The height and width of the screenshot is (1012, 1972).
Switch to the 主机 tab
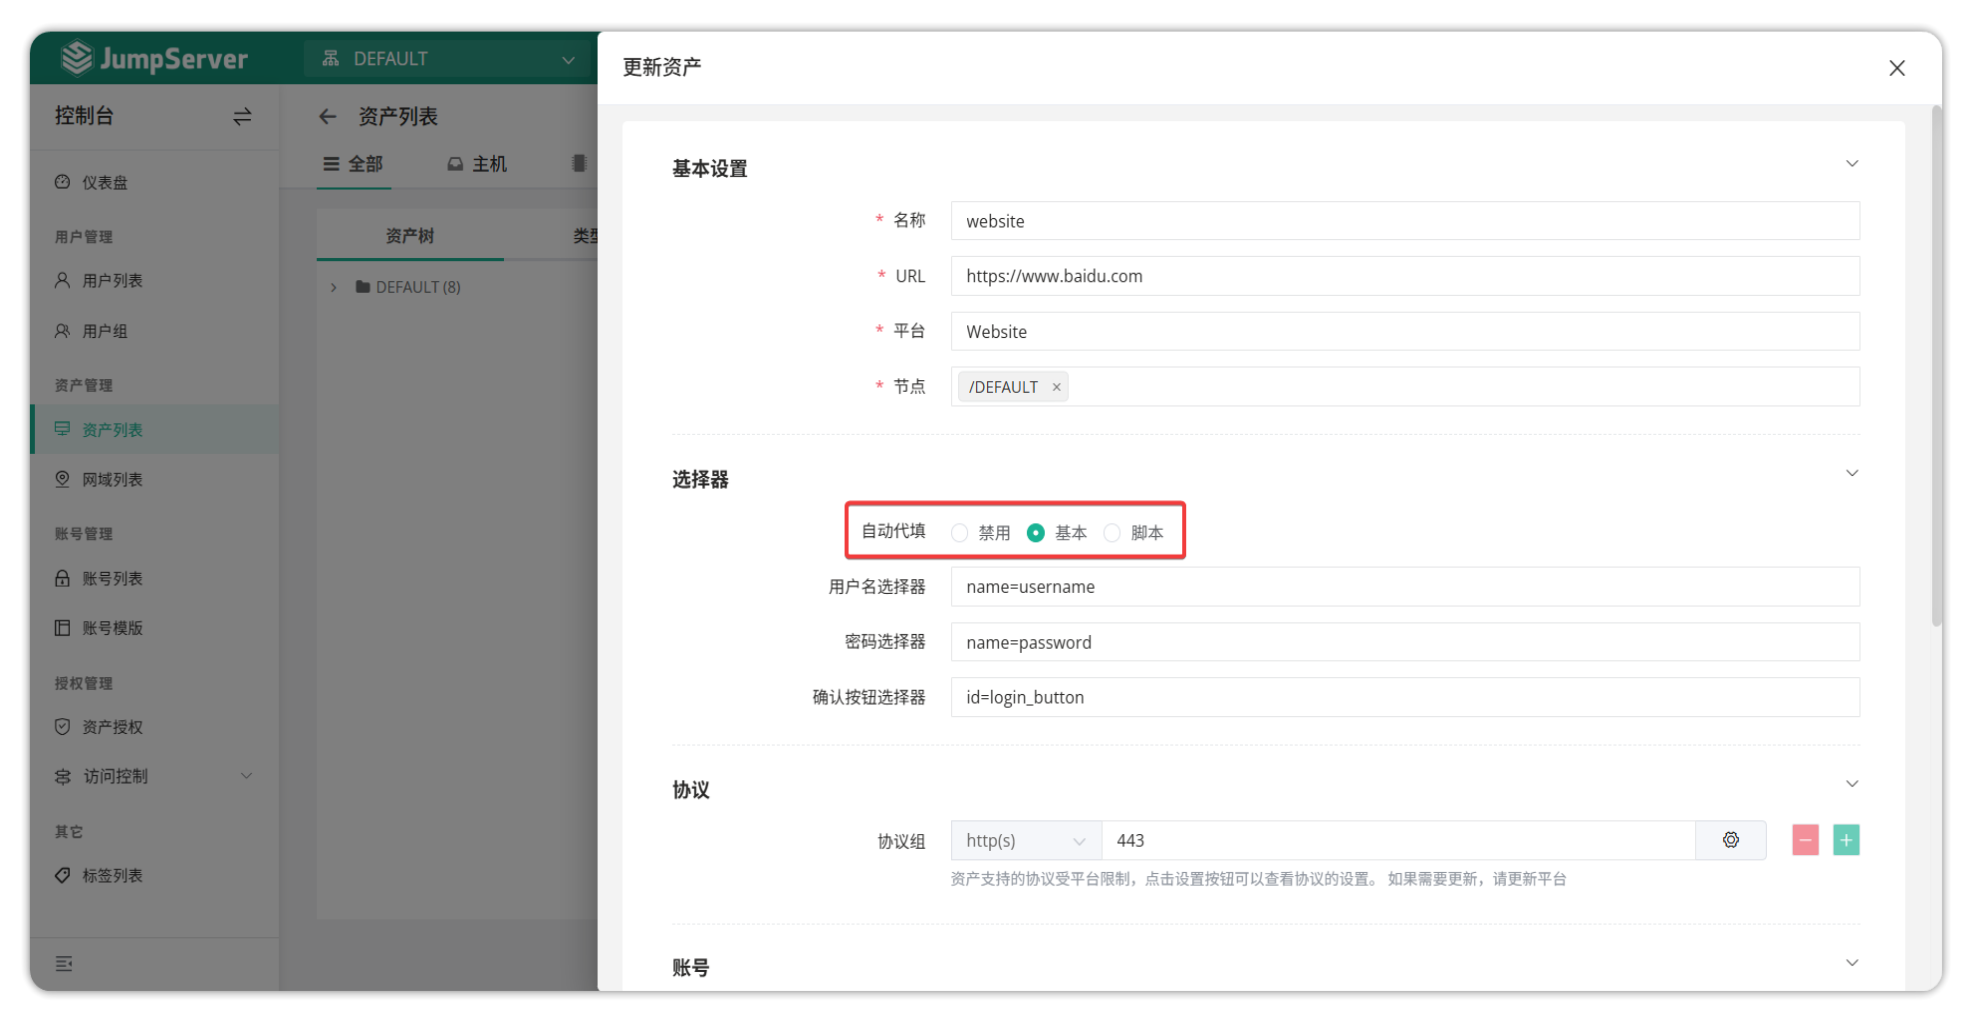click(478, 164)
